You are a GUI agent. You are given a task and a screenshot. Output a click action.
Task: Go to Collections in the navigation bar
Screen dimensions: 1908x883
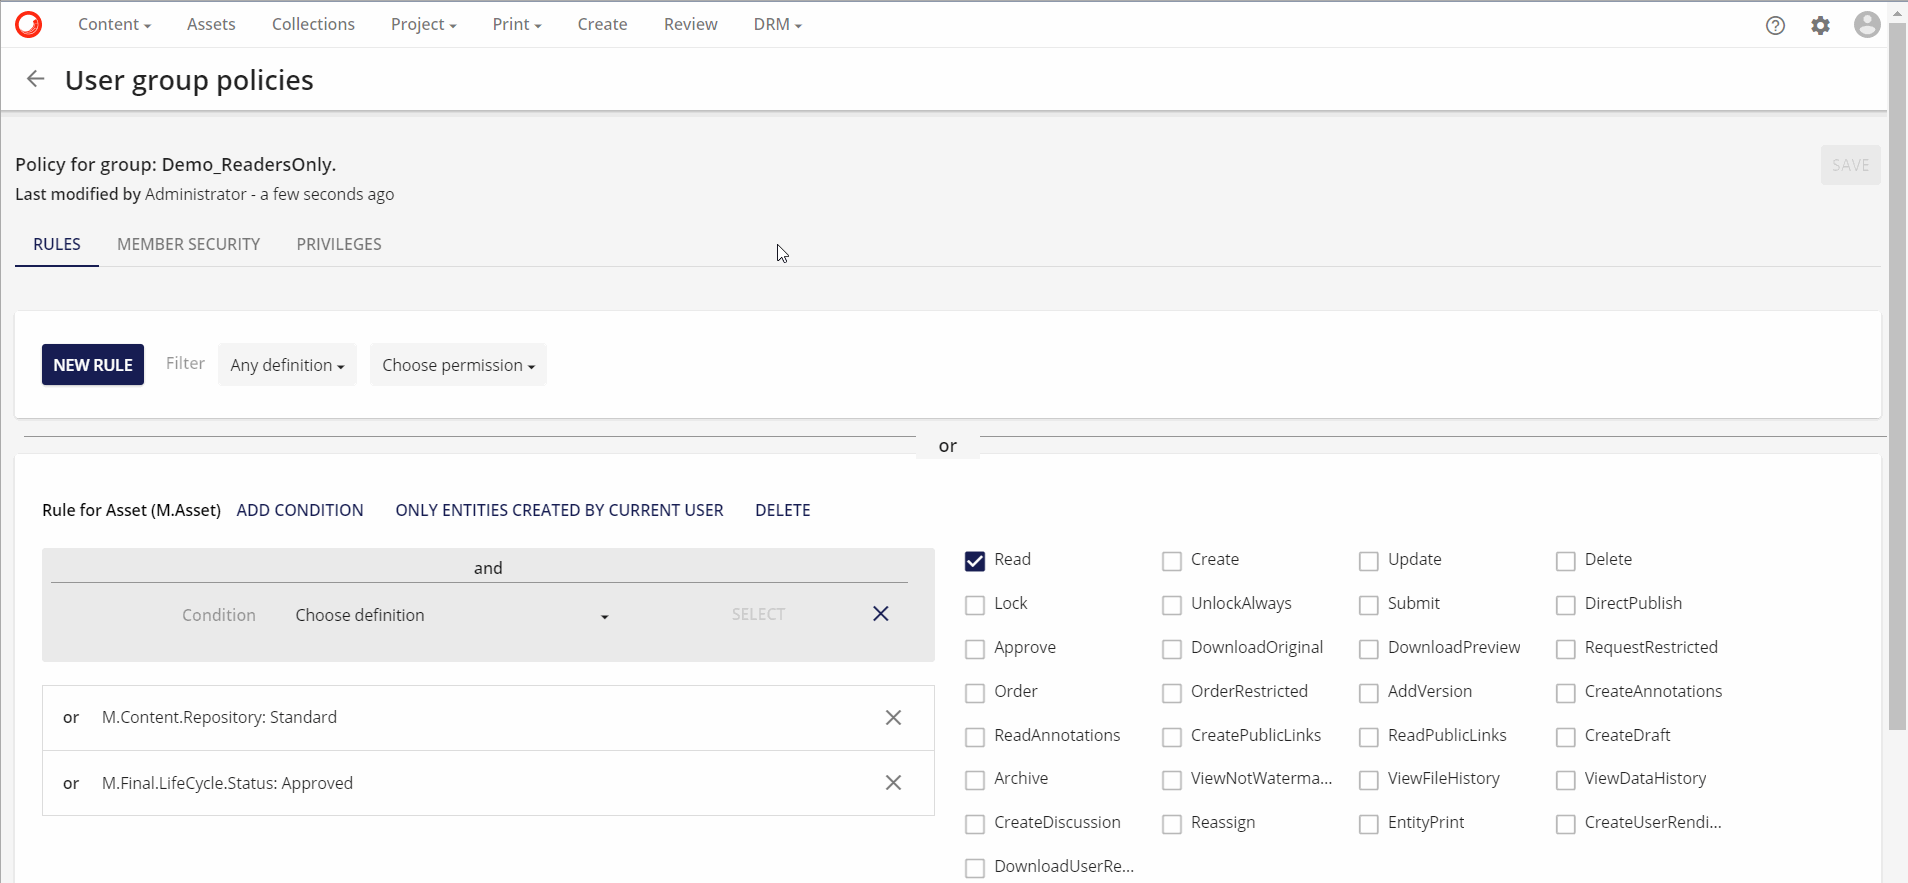point(313,24)
